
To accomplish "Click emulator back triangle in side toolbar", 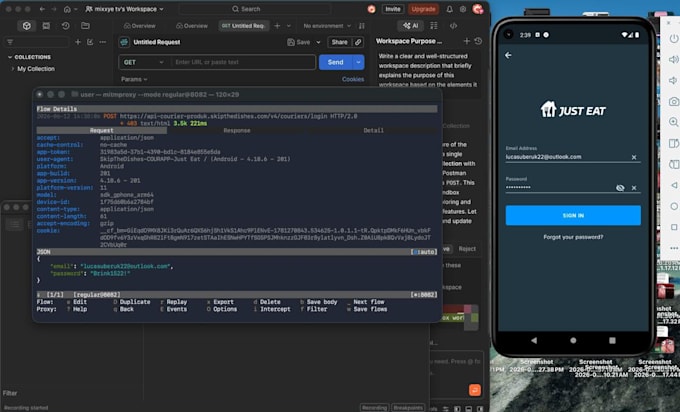I will (674, 185).
